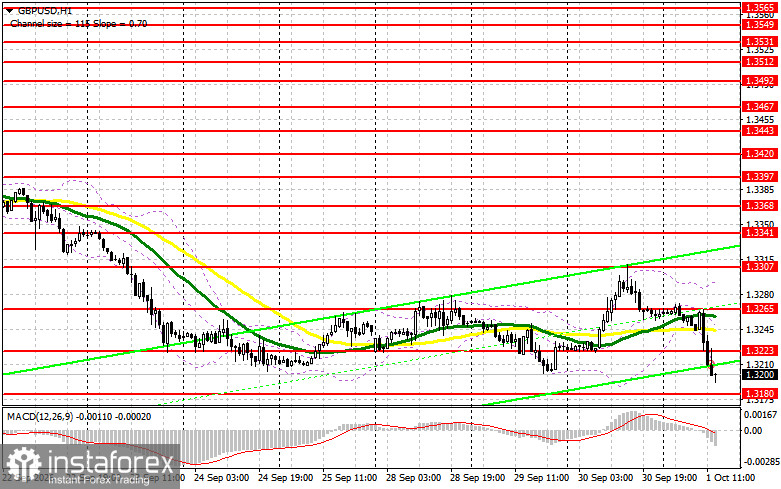Select the red 1.3397 price level label
Screen dimensions: 781x489
click(759, 177)
